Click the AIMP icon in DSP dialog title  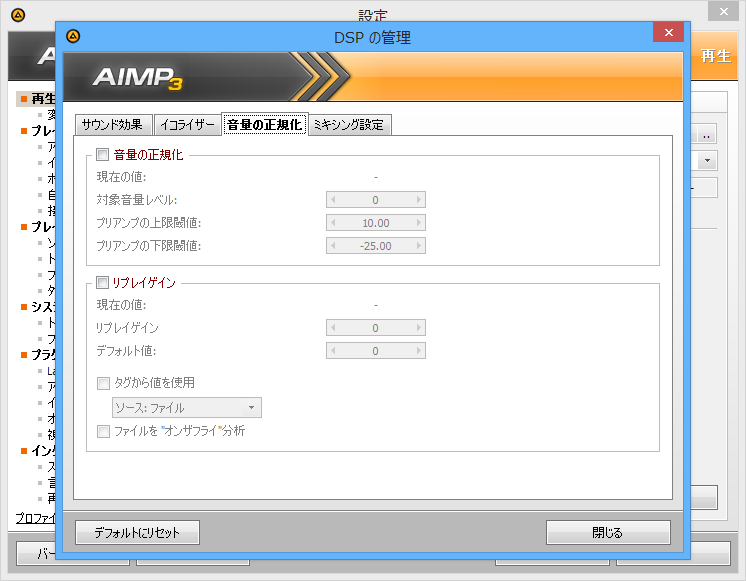73,36
